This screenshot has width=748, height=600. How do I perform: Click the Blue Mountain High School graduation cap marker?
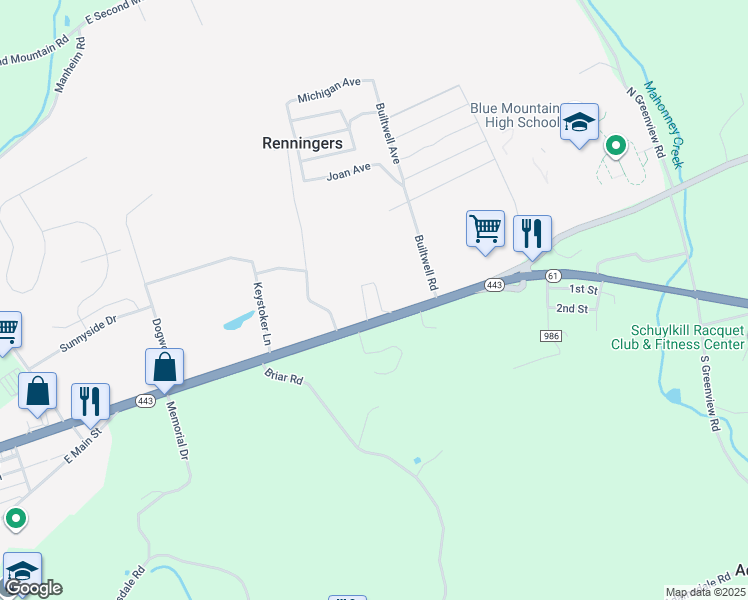(x=579, y=124)
